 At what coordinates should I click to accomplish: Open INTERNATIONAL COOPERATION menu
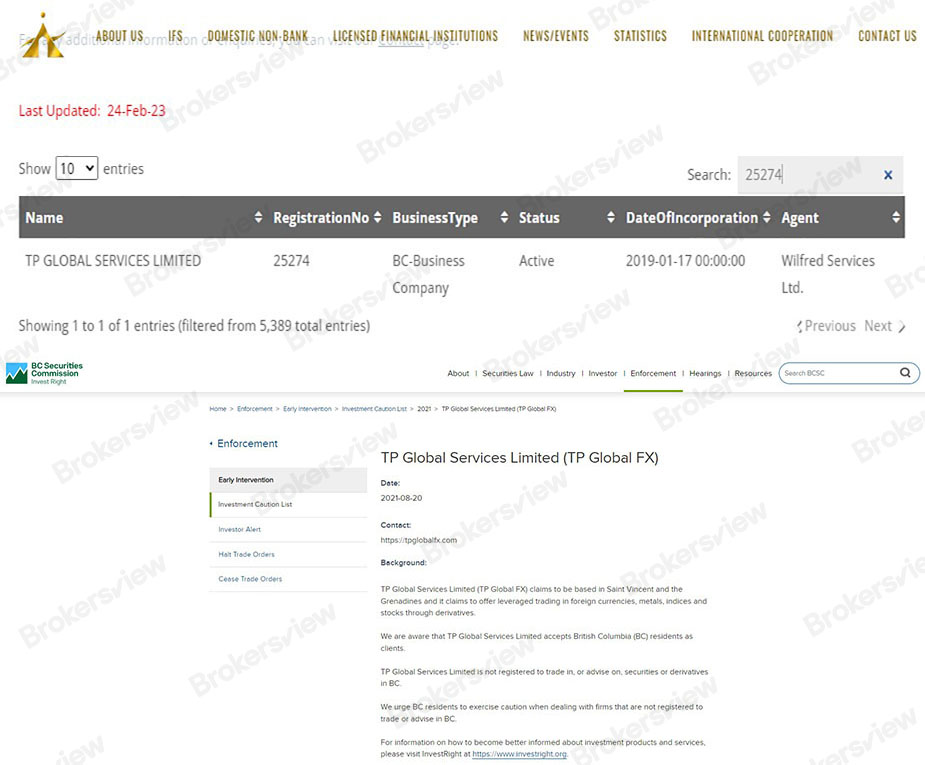pyautogui.click(x=762, y=36)
